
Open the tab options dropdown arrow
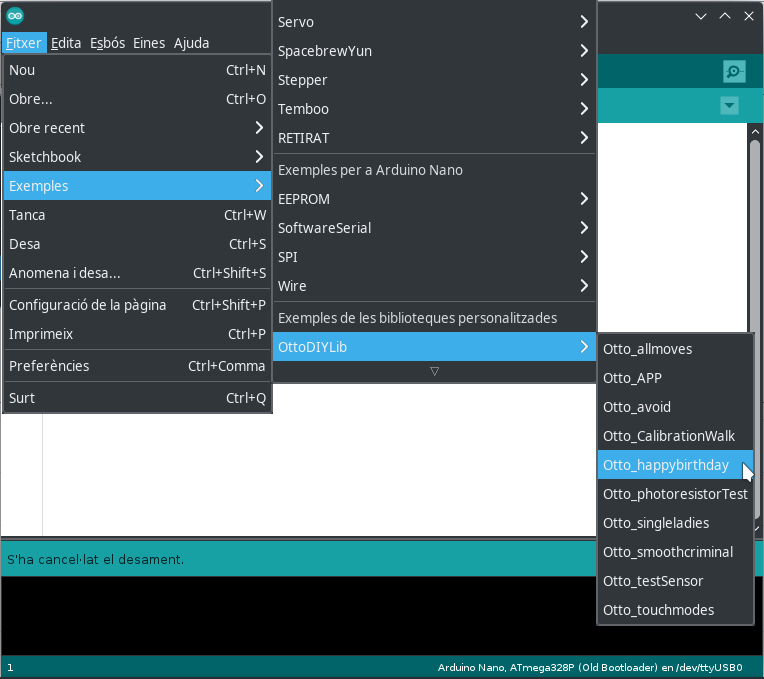[x=729, y=106]
